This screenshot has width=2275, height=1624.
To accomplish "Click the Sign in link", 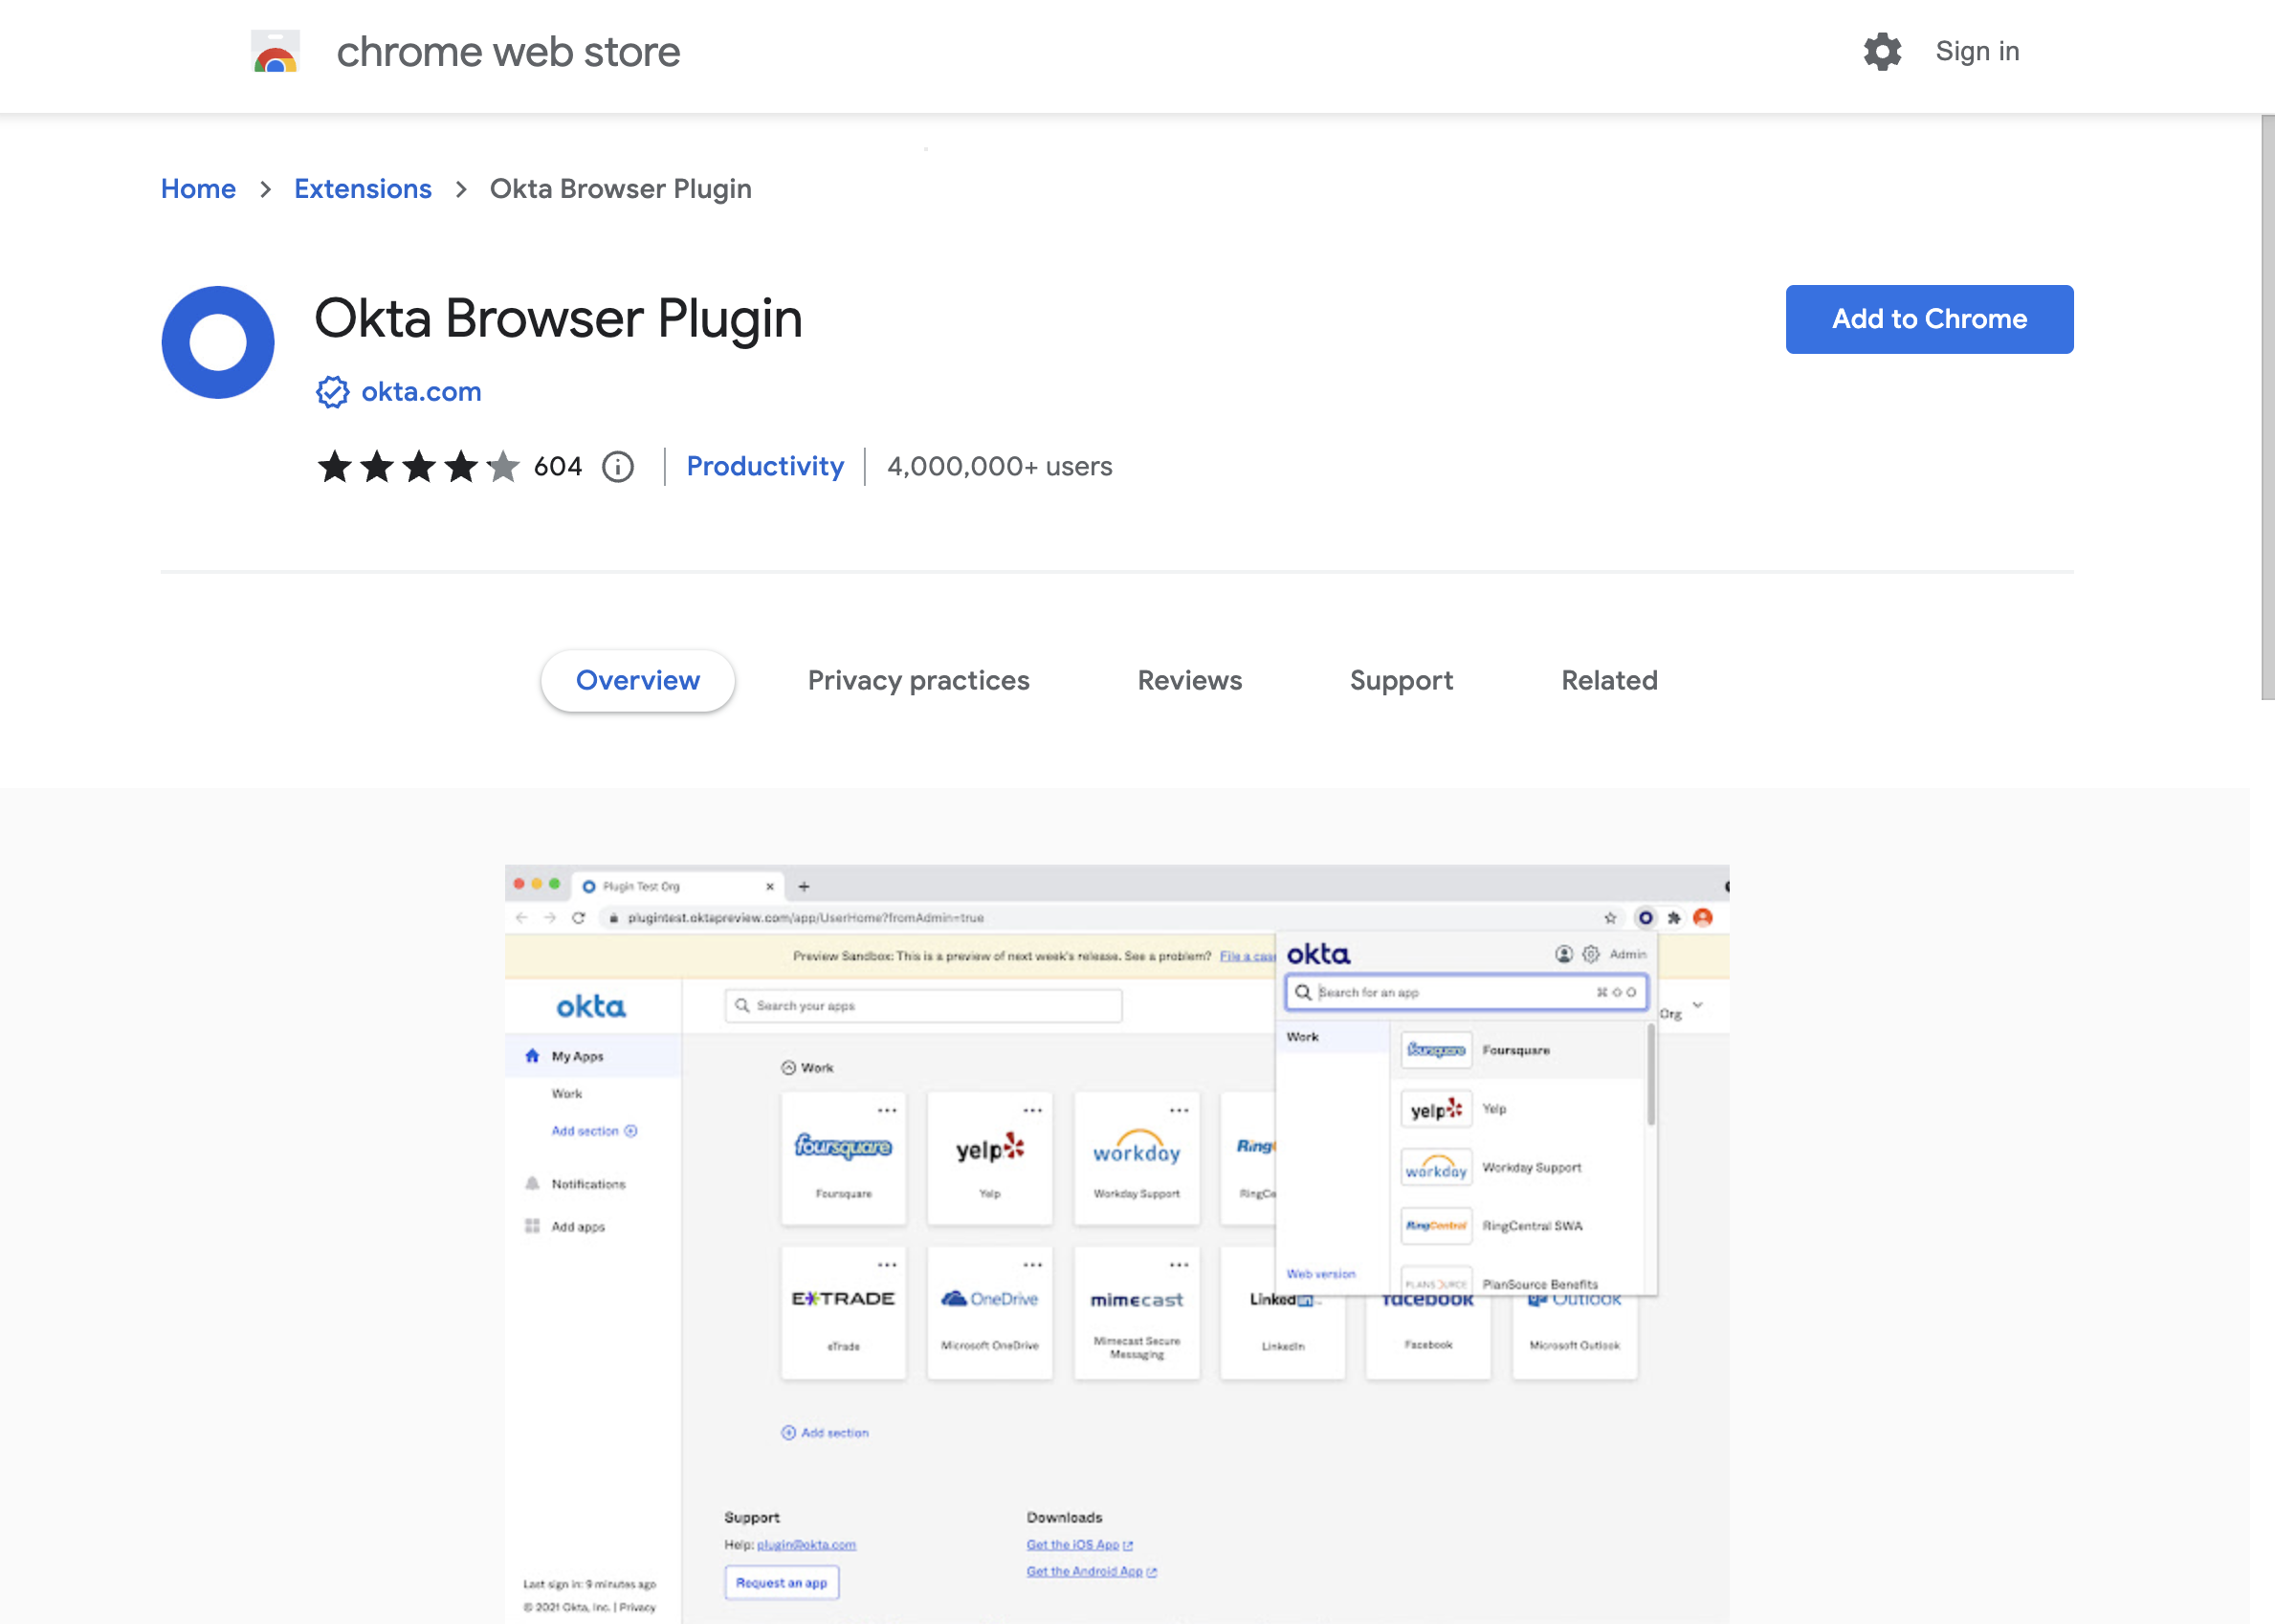I will [x=1977, y=51].
